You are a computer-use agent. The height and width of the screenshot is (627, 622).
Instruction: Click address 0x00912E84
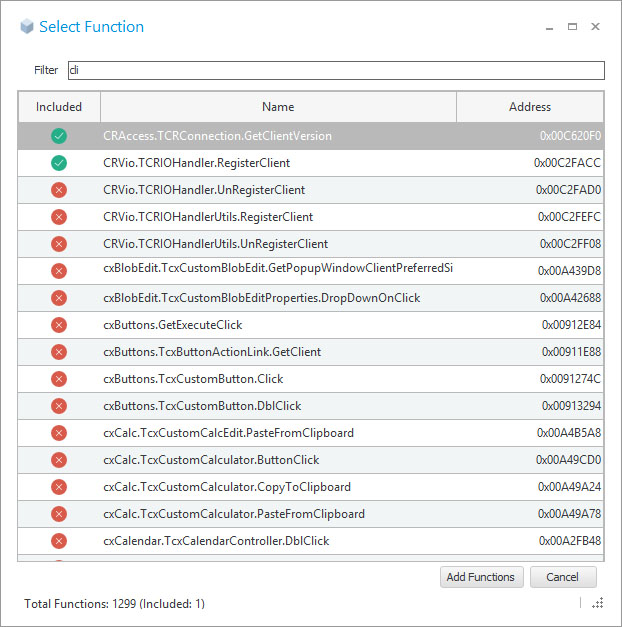[x=571, y=325]
